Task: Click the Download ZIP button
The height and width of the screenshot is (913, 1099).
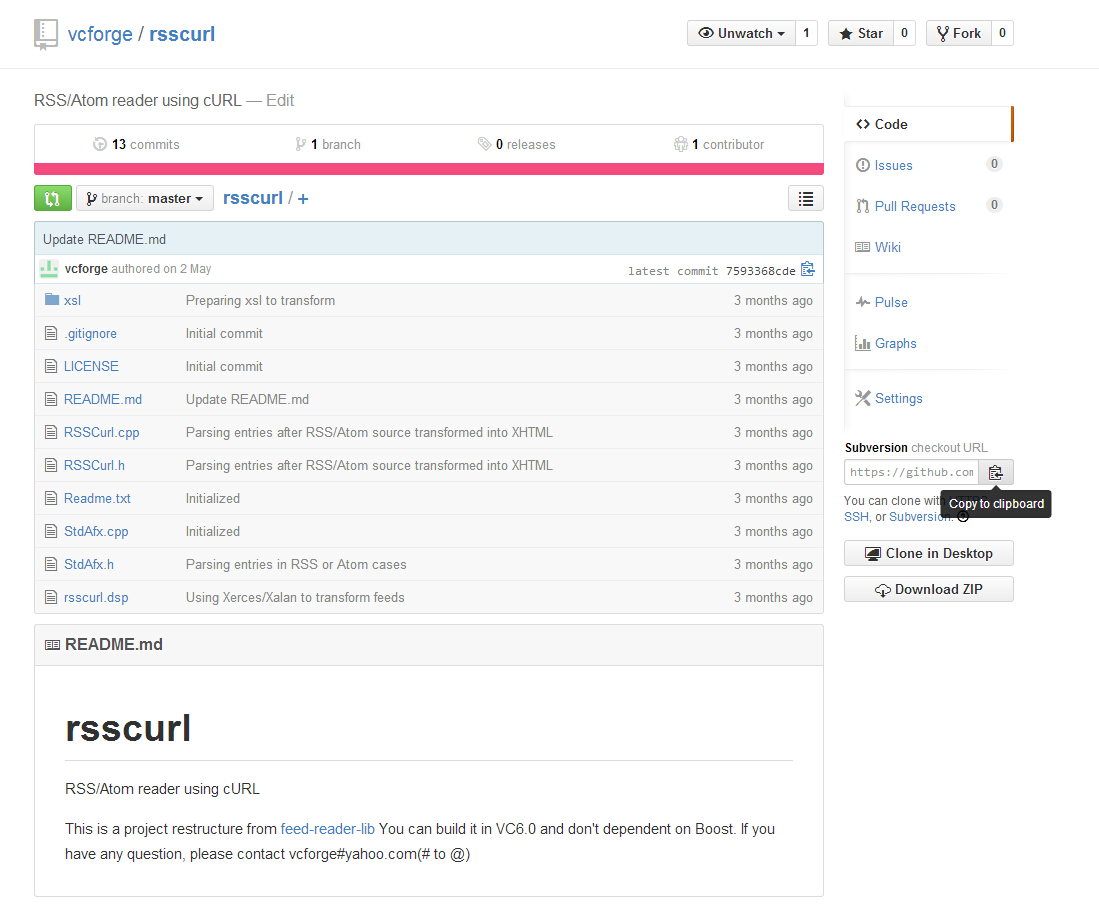Action: (x=929, y=589)
